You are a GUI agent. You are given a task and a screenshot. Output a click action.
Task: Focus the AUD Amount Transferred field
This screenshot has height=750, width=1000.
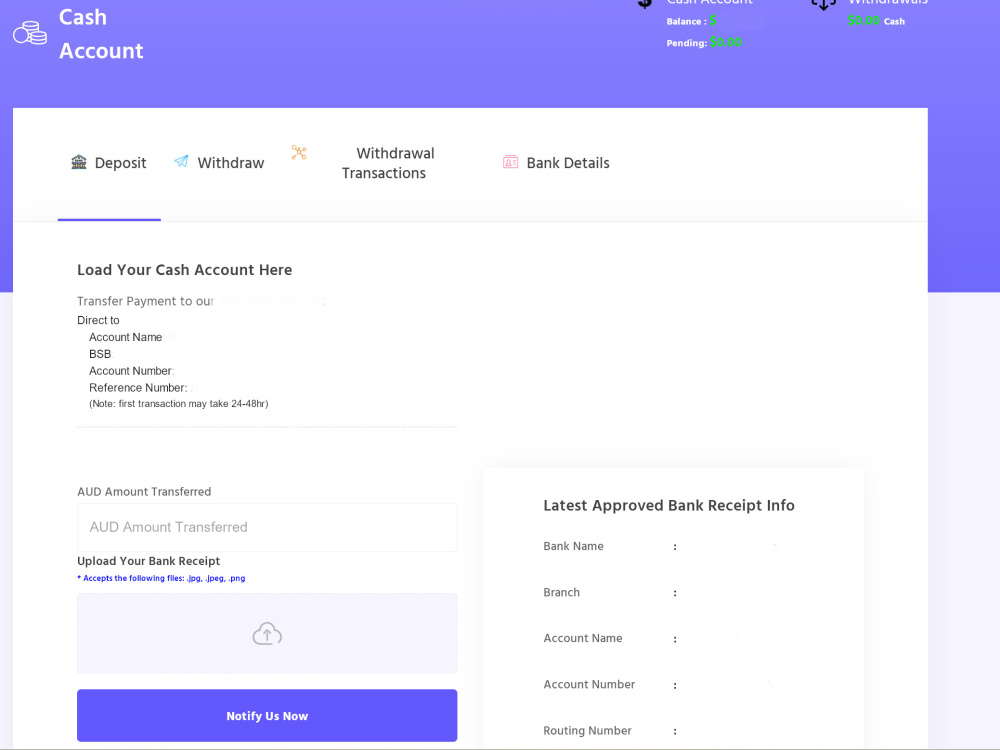(267, 527)
